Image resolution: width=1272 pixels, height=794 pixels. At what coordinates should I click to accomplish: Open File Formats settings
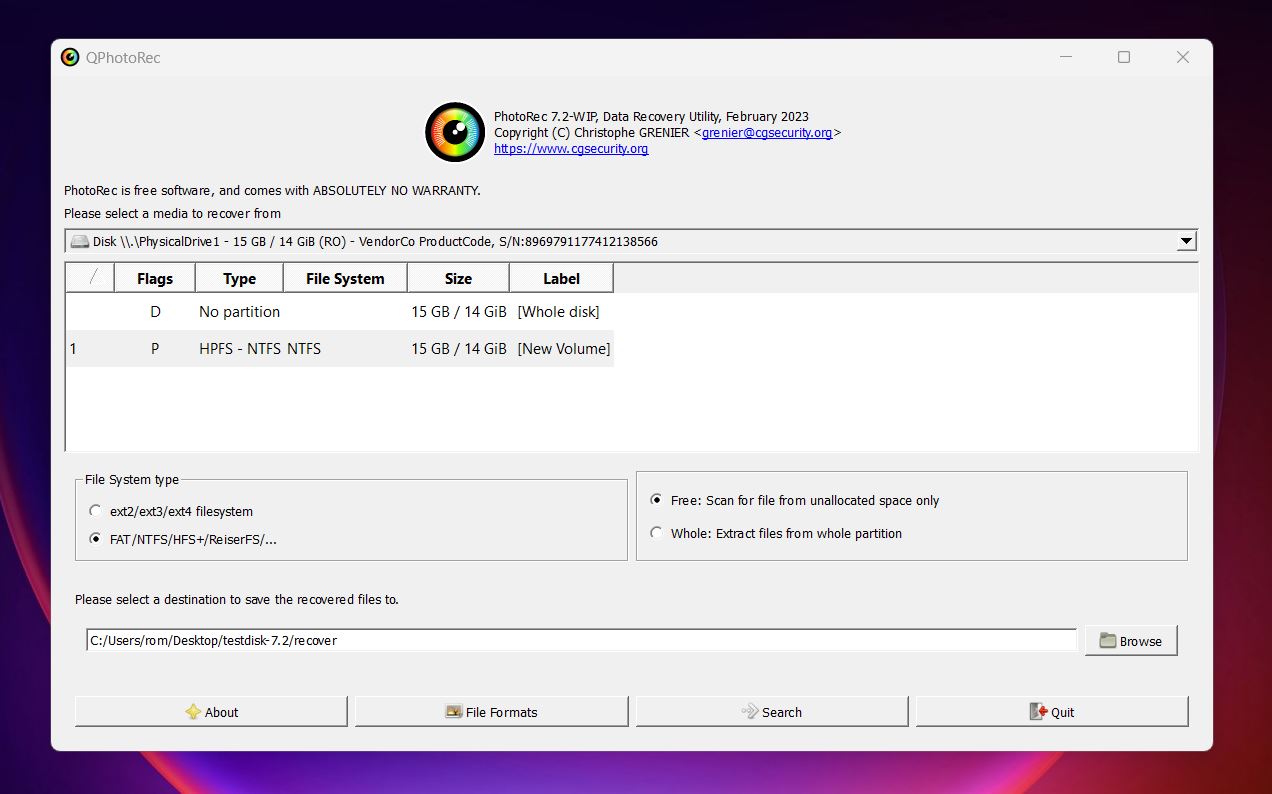[491, 712]
